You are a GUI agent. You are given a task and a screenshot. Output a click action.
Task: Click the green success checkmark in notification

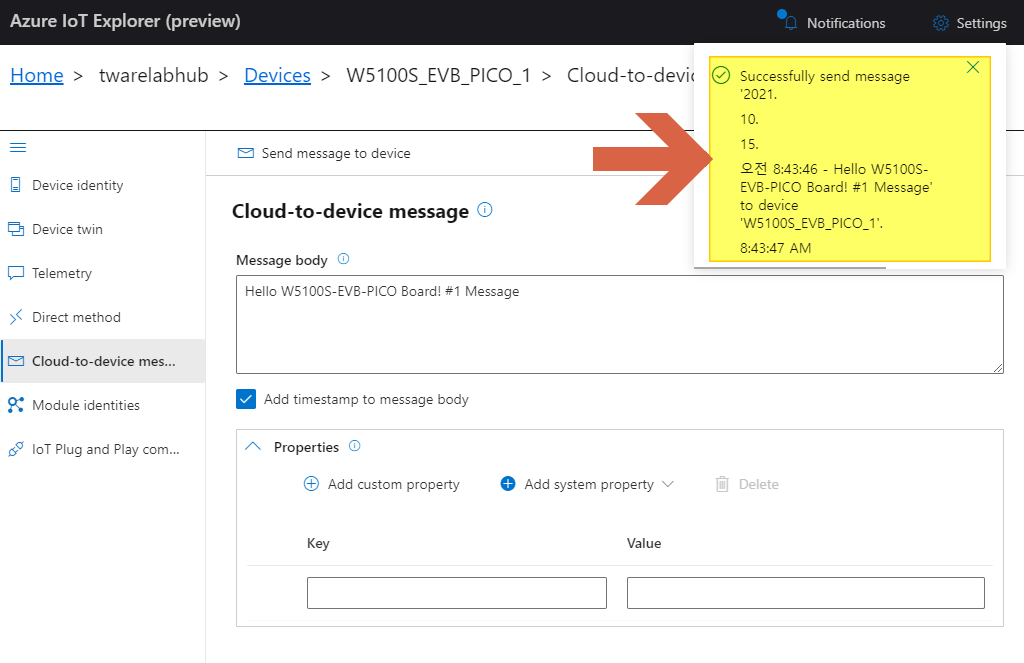pos(721,75)
